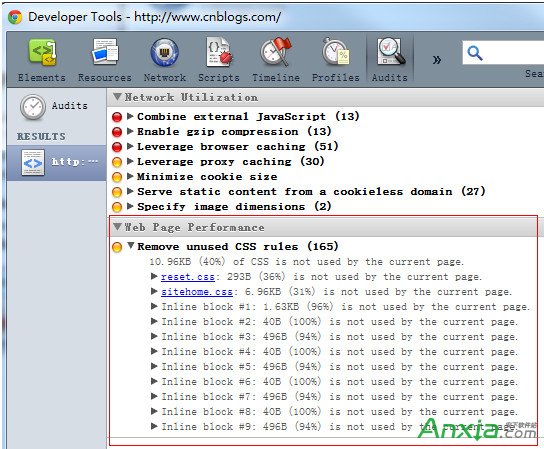The height and width of the screenshot is (449, 544).
Task: Click inside the search input field
Action: [x=503, y=53]
